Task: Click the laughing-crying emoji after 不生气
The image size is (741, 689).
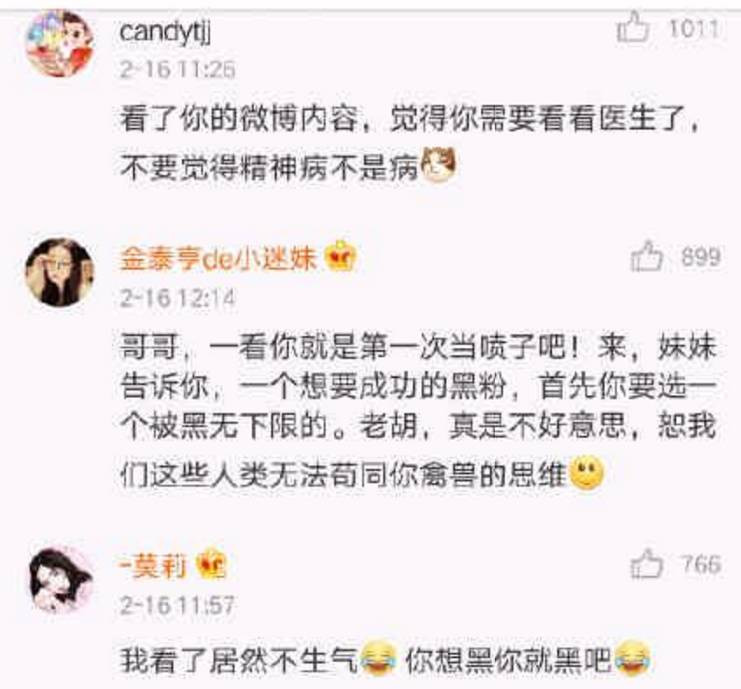Action: click(379, 659)
